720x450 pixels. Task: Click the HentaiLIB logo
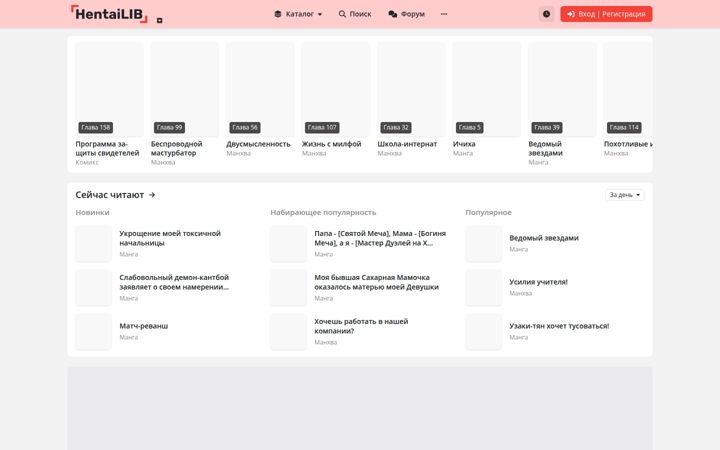109,14
